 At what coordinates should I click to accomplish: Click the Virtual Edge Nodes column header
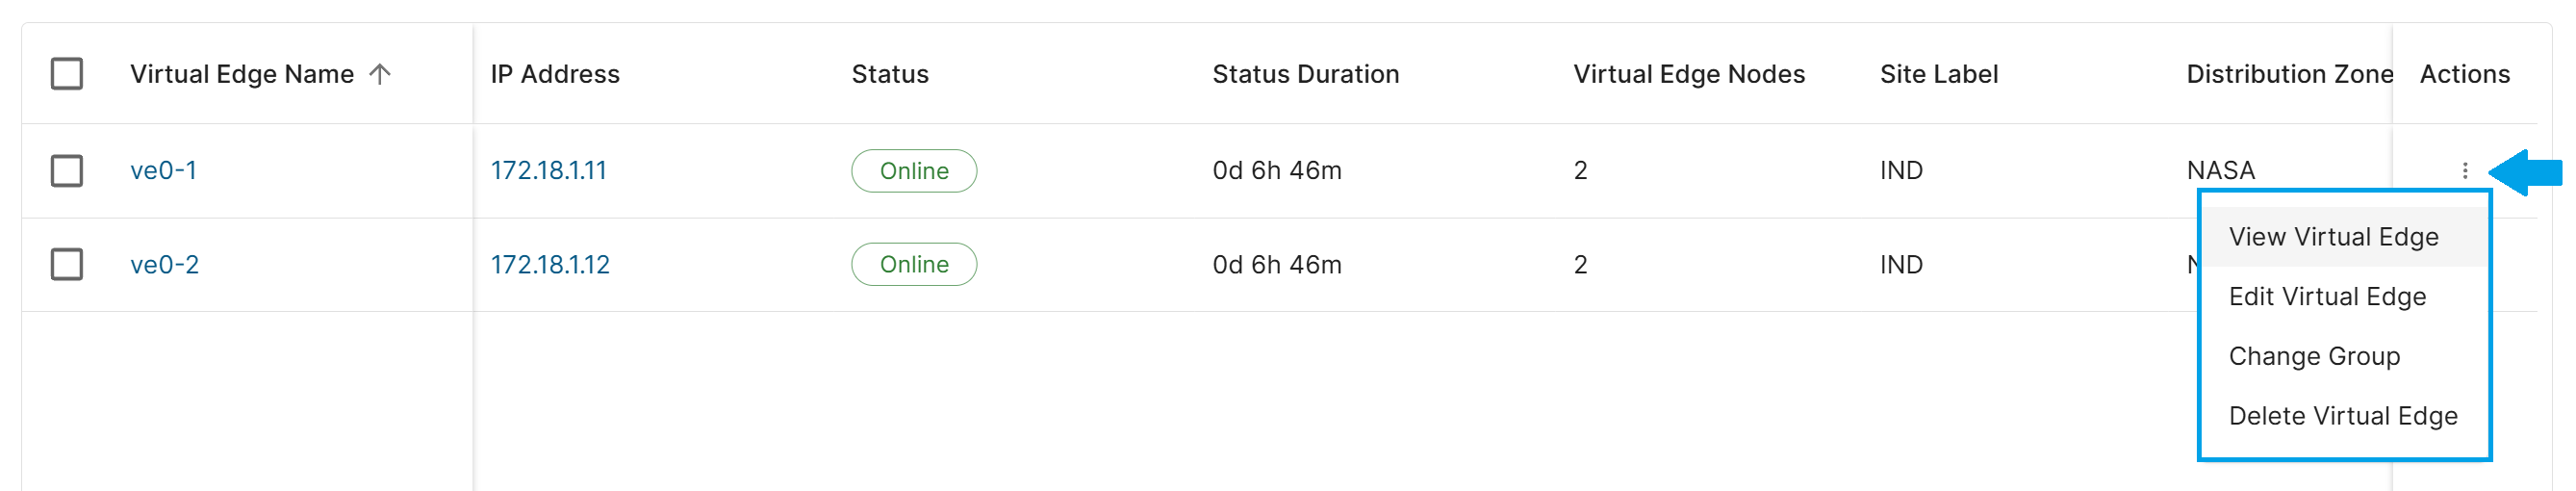pyautogui.click(x=1689, y=74)
